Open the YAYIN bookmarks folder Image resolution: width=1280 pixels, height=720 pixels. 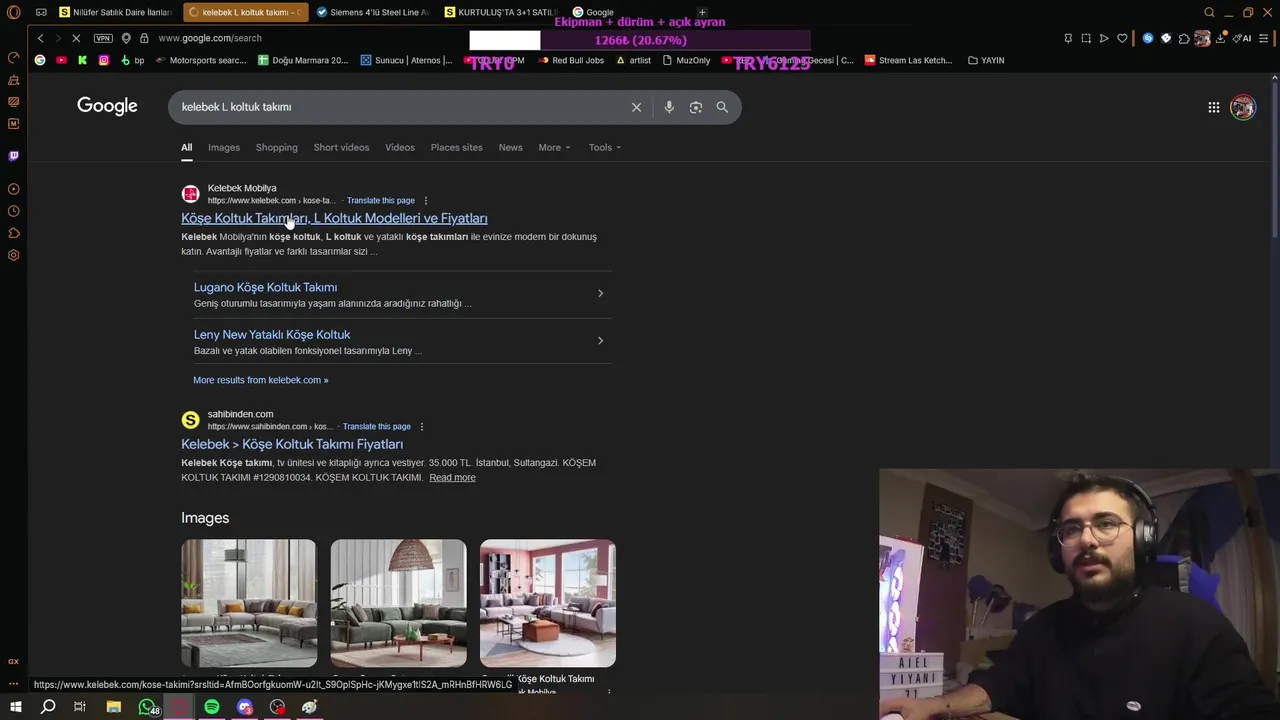coord(986,60)
